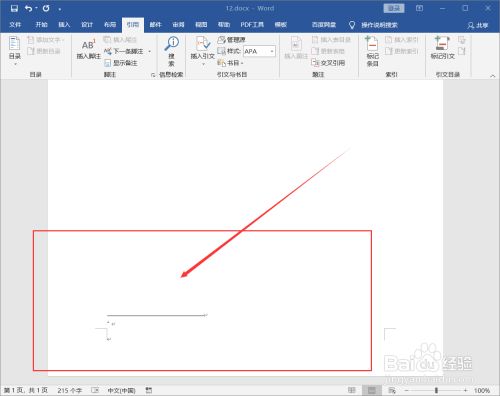Switch to Read Mode view icon
Viewport: 500px width, 396px height.
click(x=352, y=390)
